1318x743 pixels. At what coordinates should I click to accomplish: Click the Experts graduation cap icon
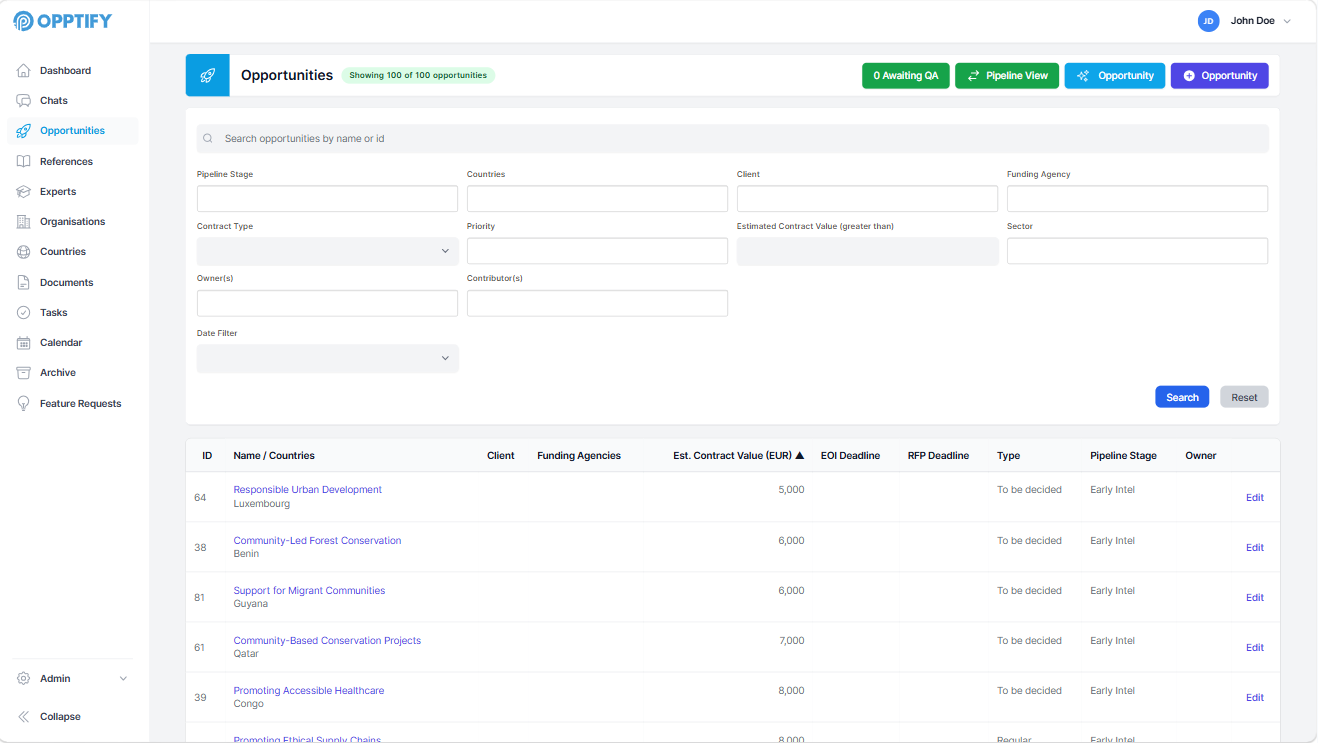24,192
